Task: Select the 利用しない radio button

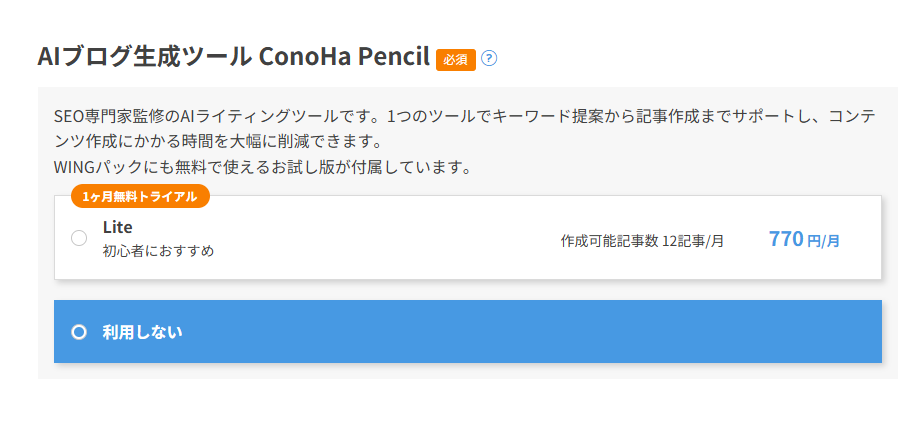Action: pos(80,332)
